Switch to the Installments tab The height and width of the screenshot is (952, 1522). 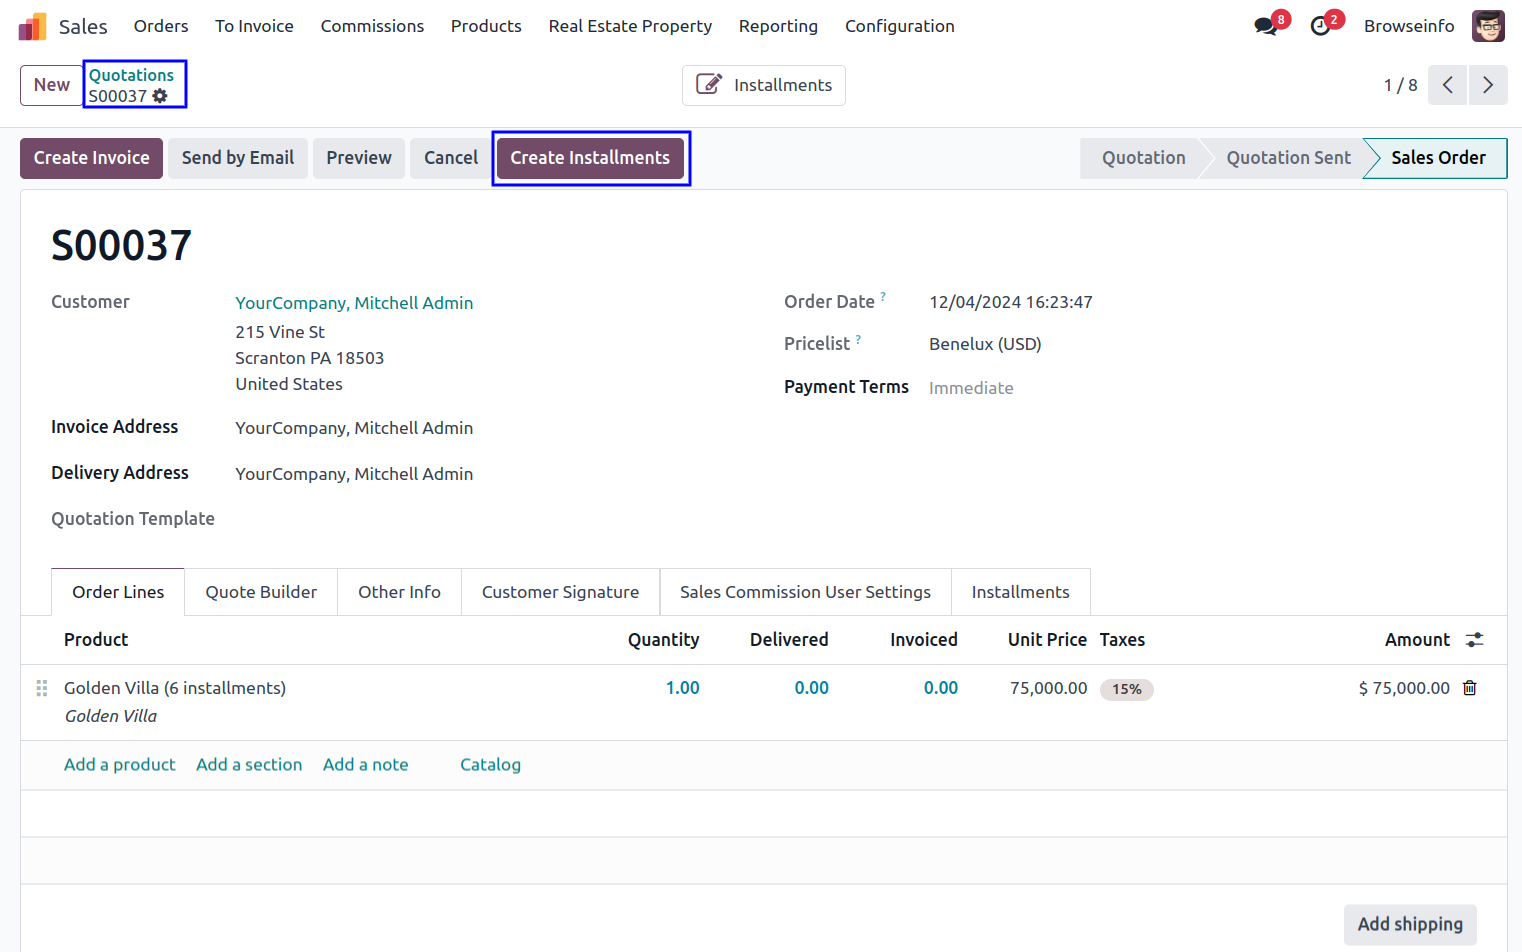pos(1020,592)
